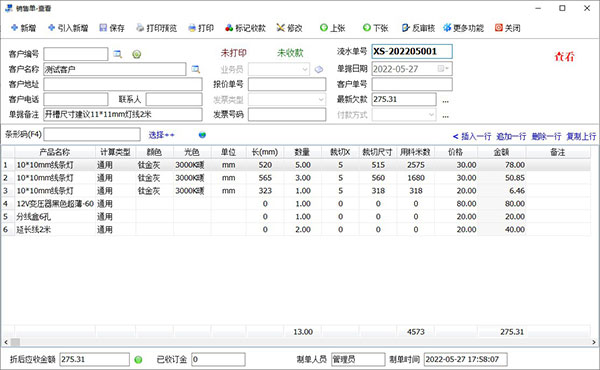Go to next order with 下张

(x=375, y=28)
